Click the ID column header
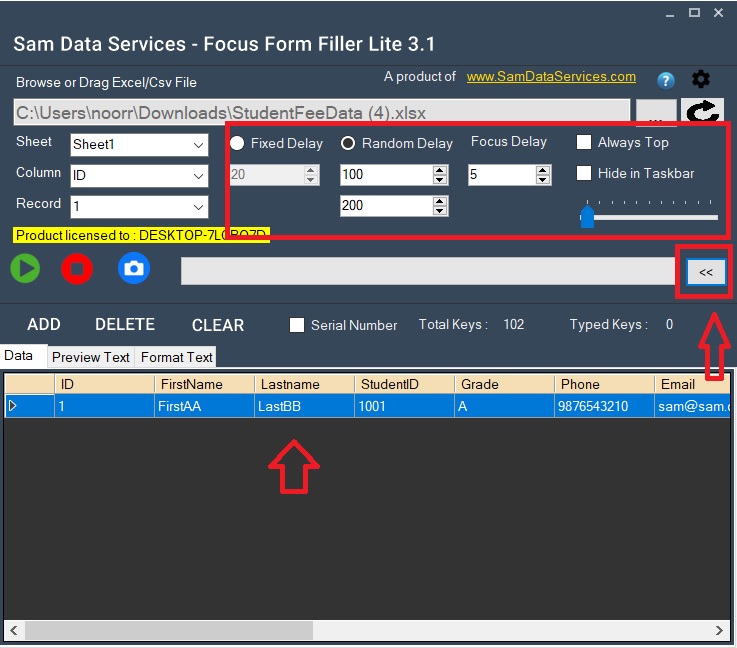 (104, 384)
